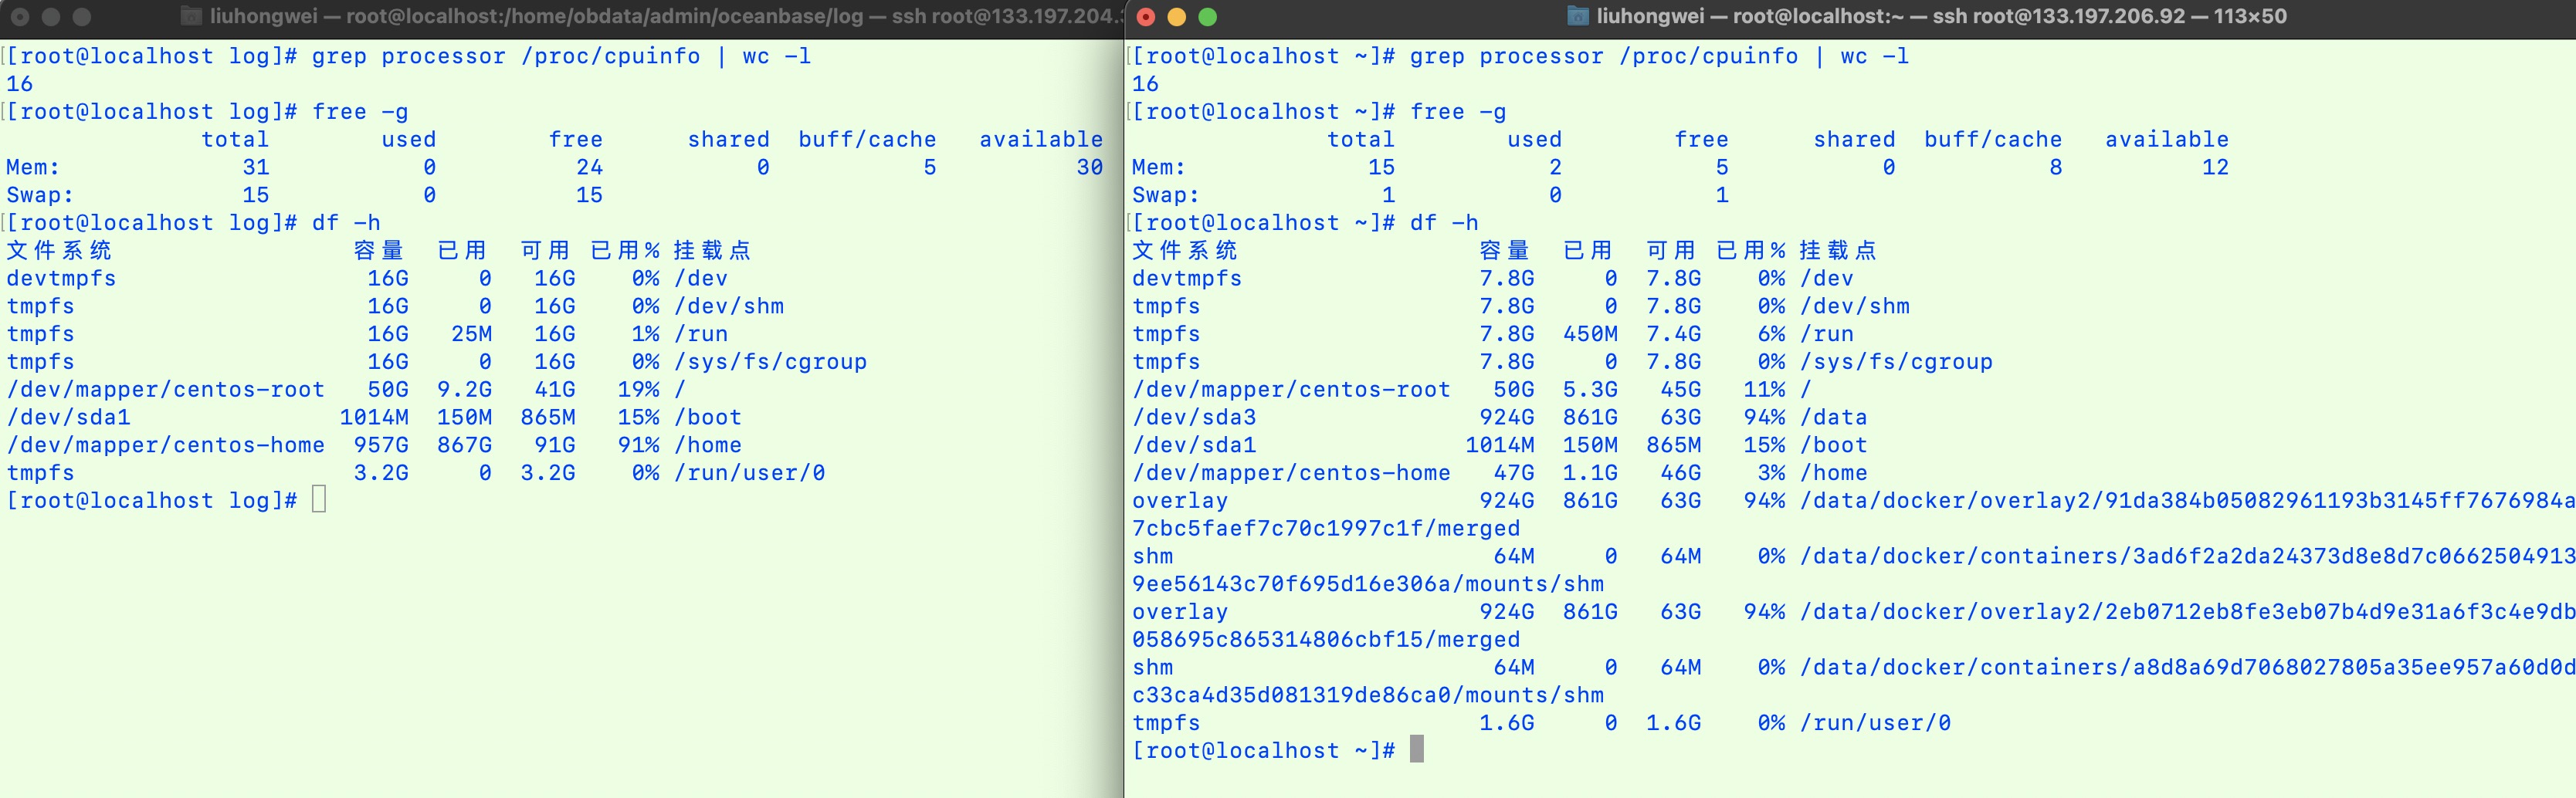Click the grep processor command in left terminal
This screenshot has height=798, width=2576.
point(561,56)
